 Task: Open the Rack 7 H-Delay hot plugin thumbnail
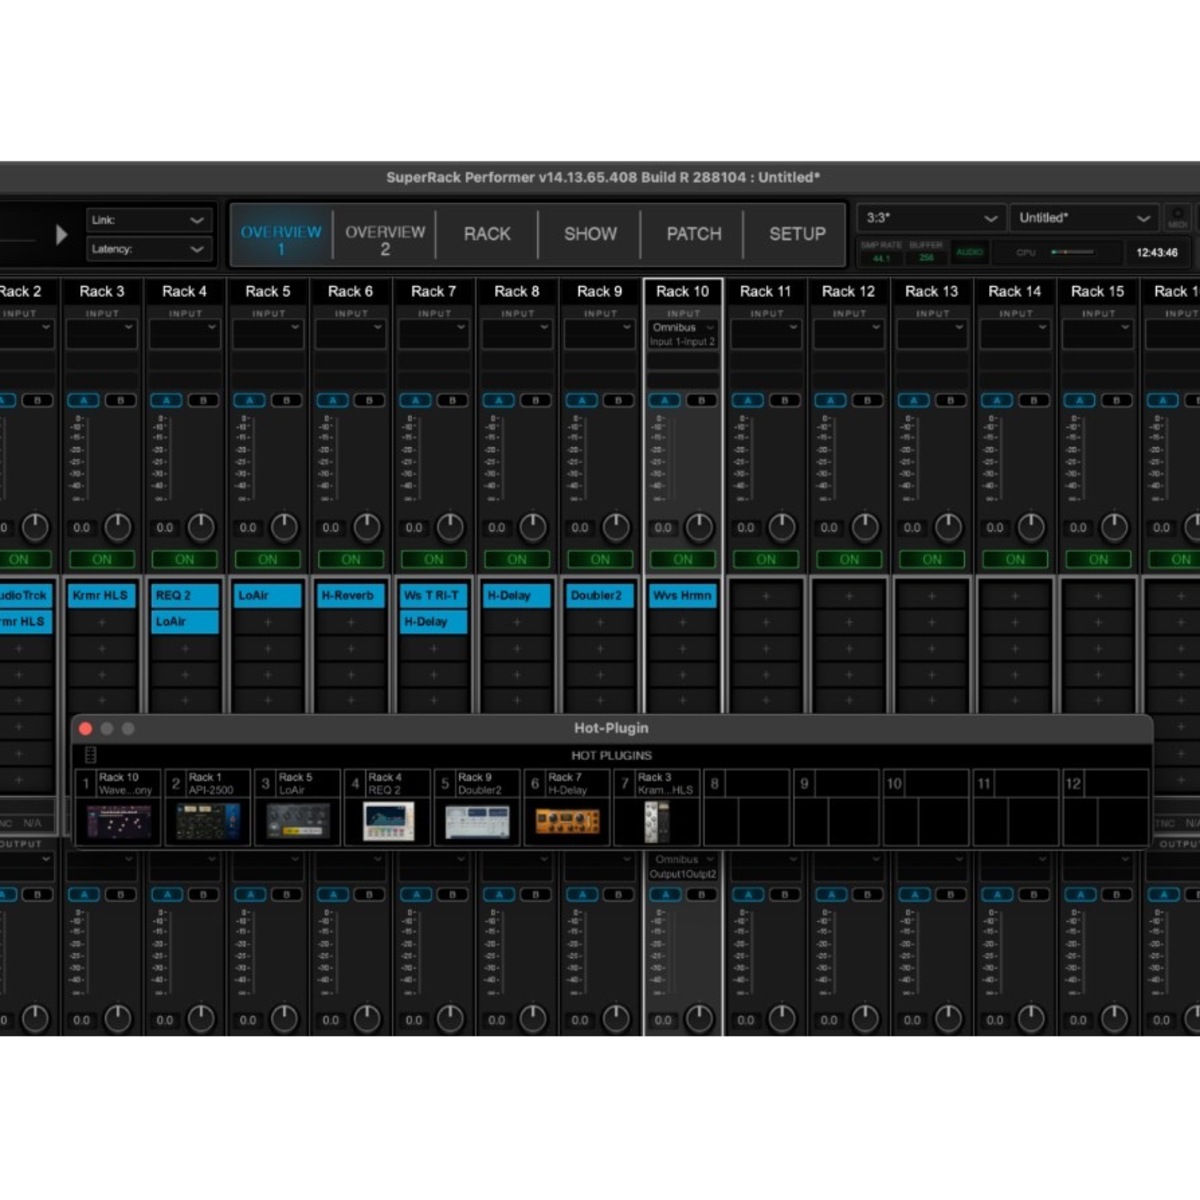567,822
